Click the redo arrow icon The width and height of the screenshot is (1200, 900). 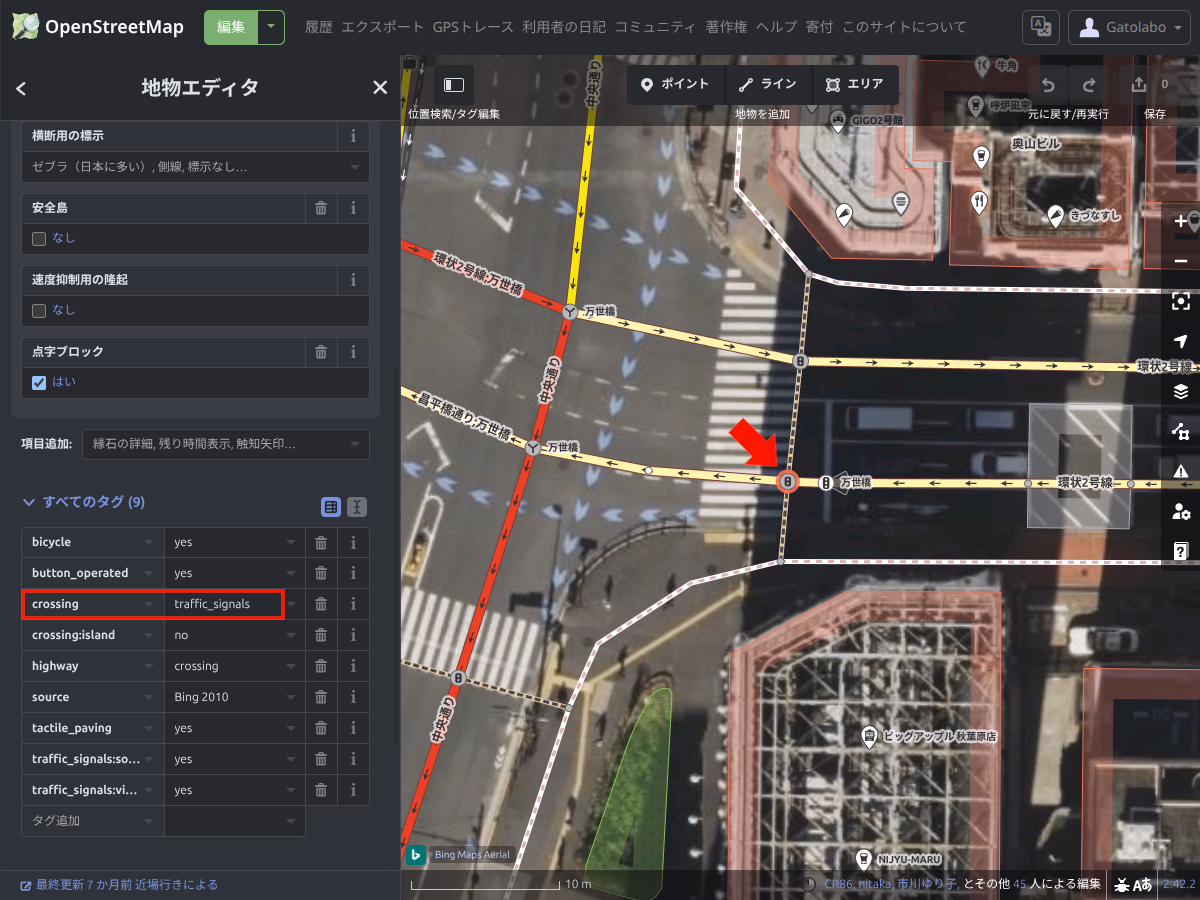(1090, 85)
